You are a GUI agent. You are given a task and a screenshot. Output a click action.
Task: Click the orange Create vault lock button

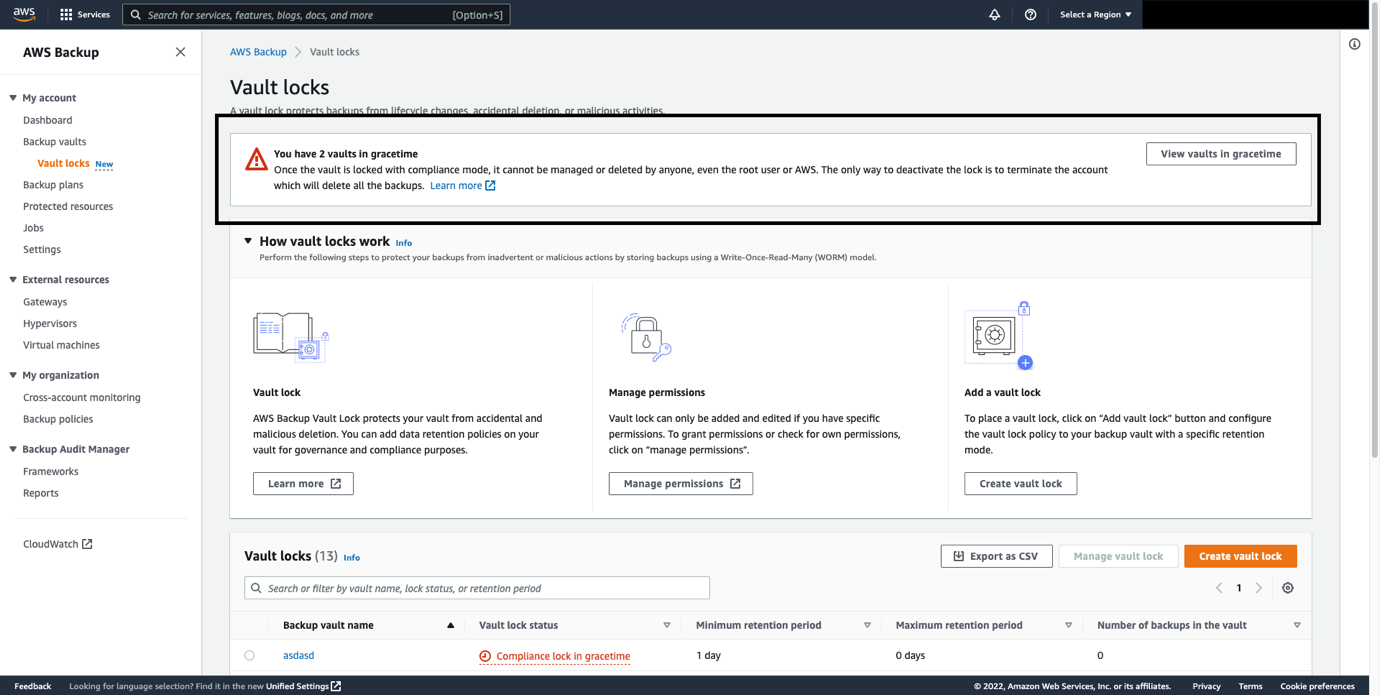point(1240,556)
